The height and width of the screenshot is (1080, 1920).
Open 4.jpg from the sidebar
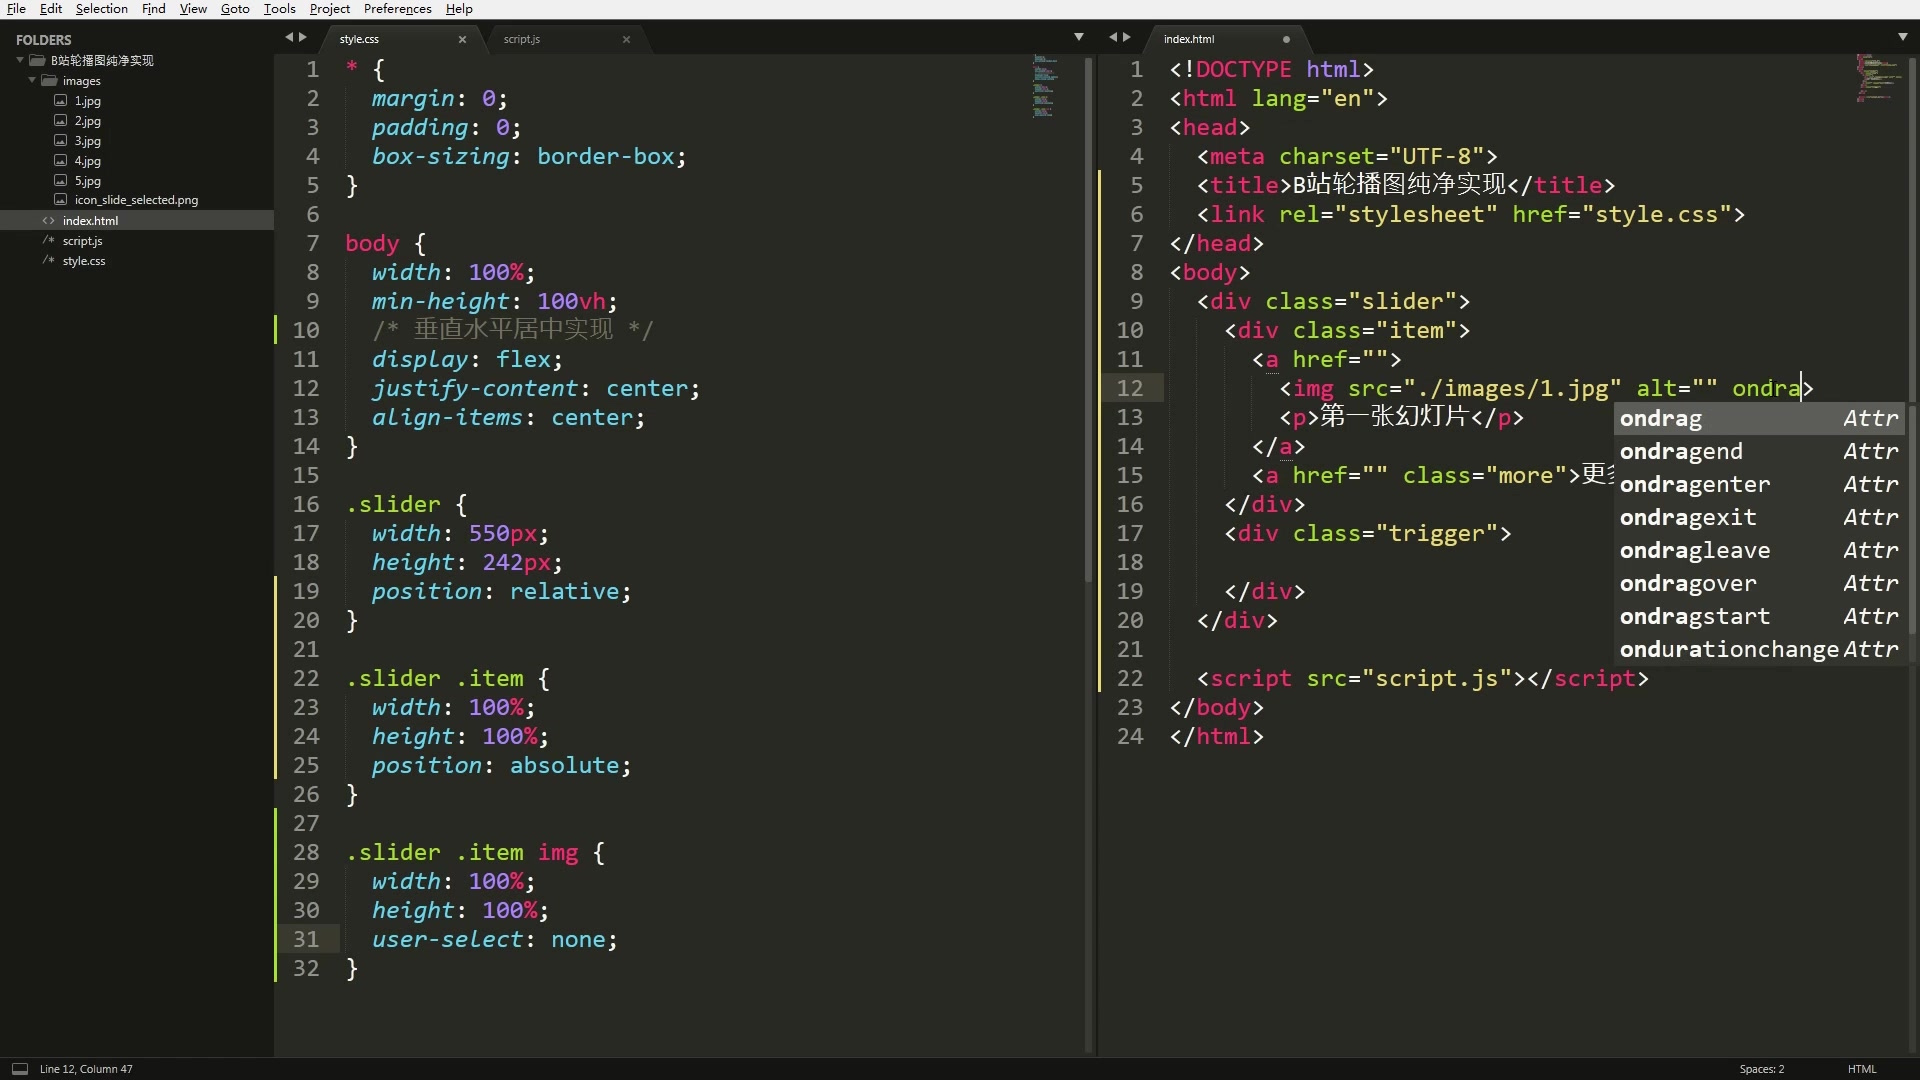[x=88, y=161]
